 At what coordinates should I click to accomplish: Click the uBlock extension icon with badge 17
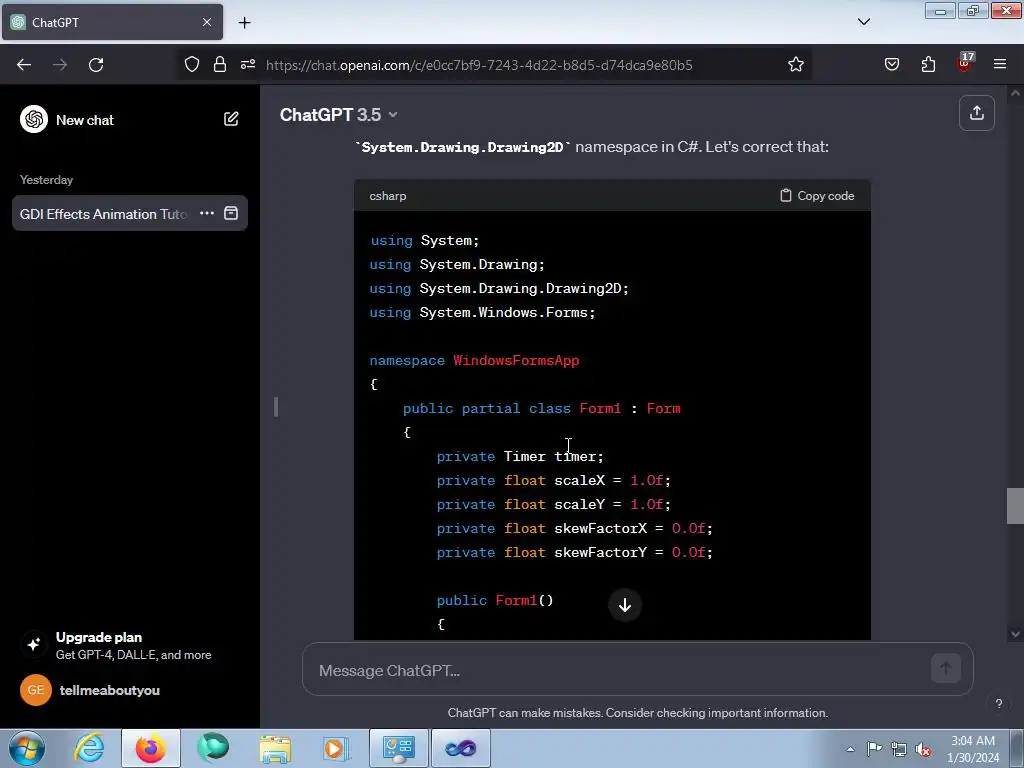pyautogui.click(x=965, y=63)
